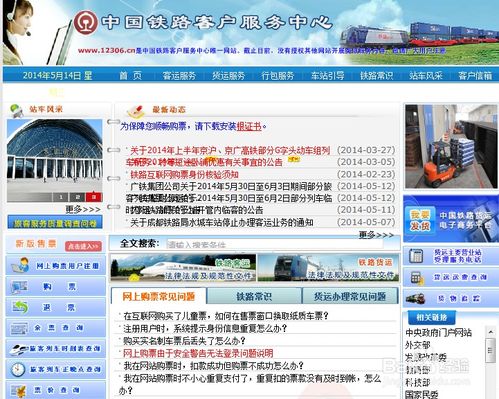Click the 我要发货 badge icon
The width and height of the screenshot is (499, 399).
(x=420, y=221)
